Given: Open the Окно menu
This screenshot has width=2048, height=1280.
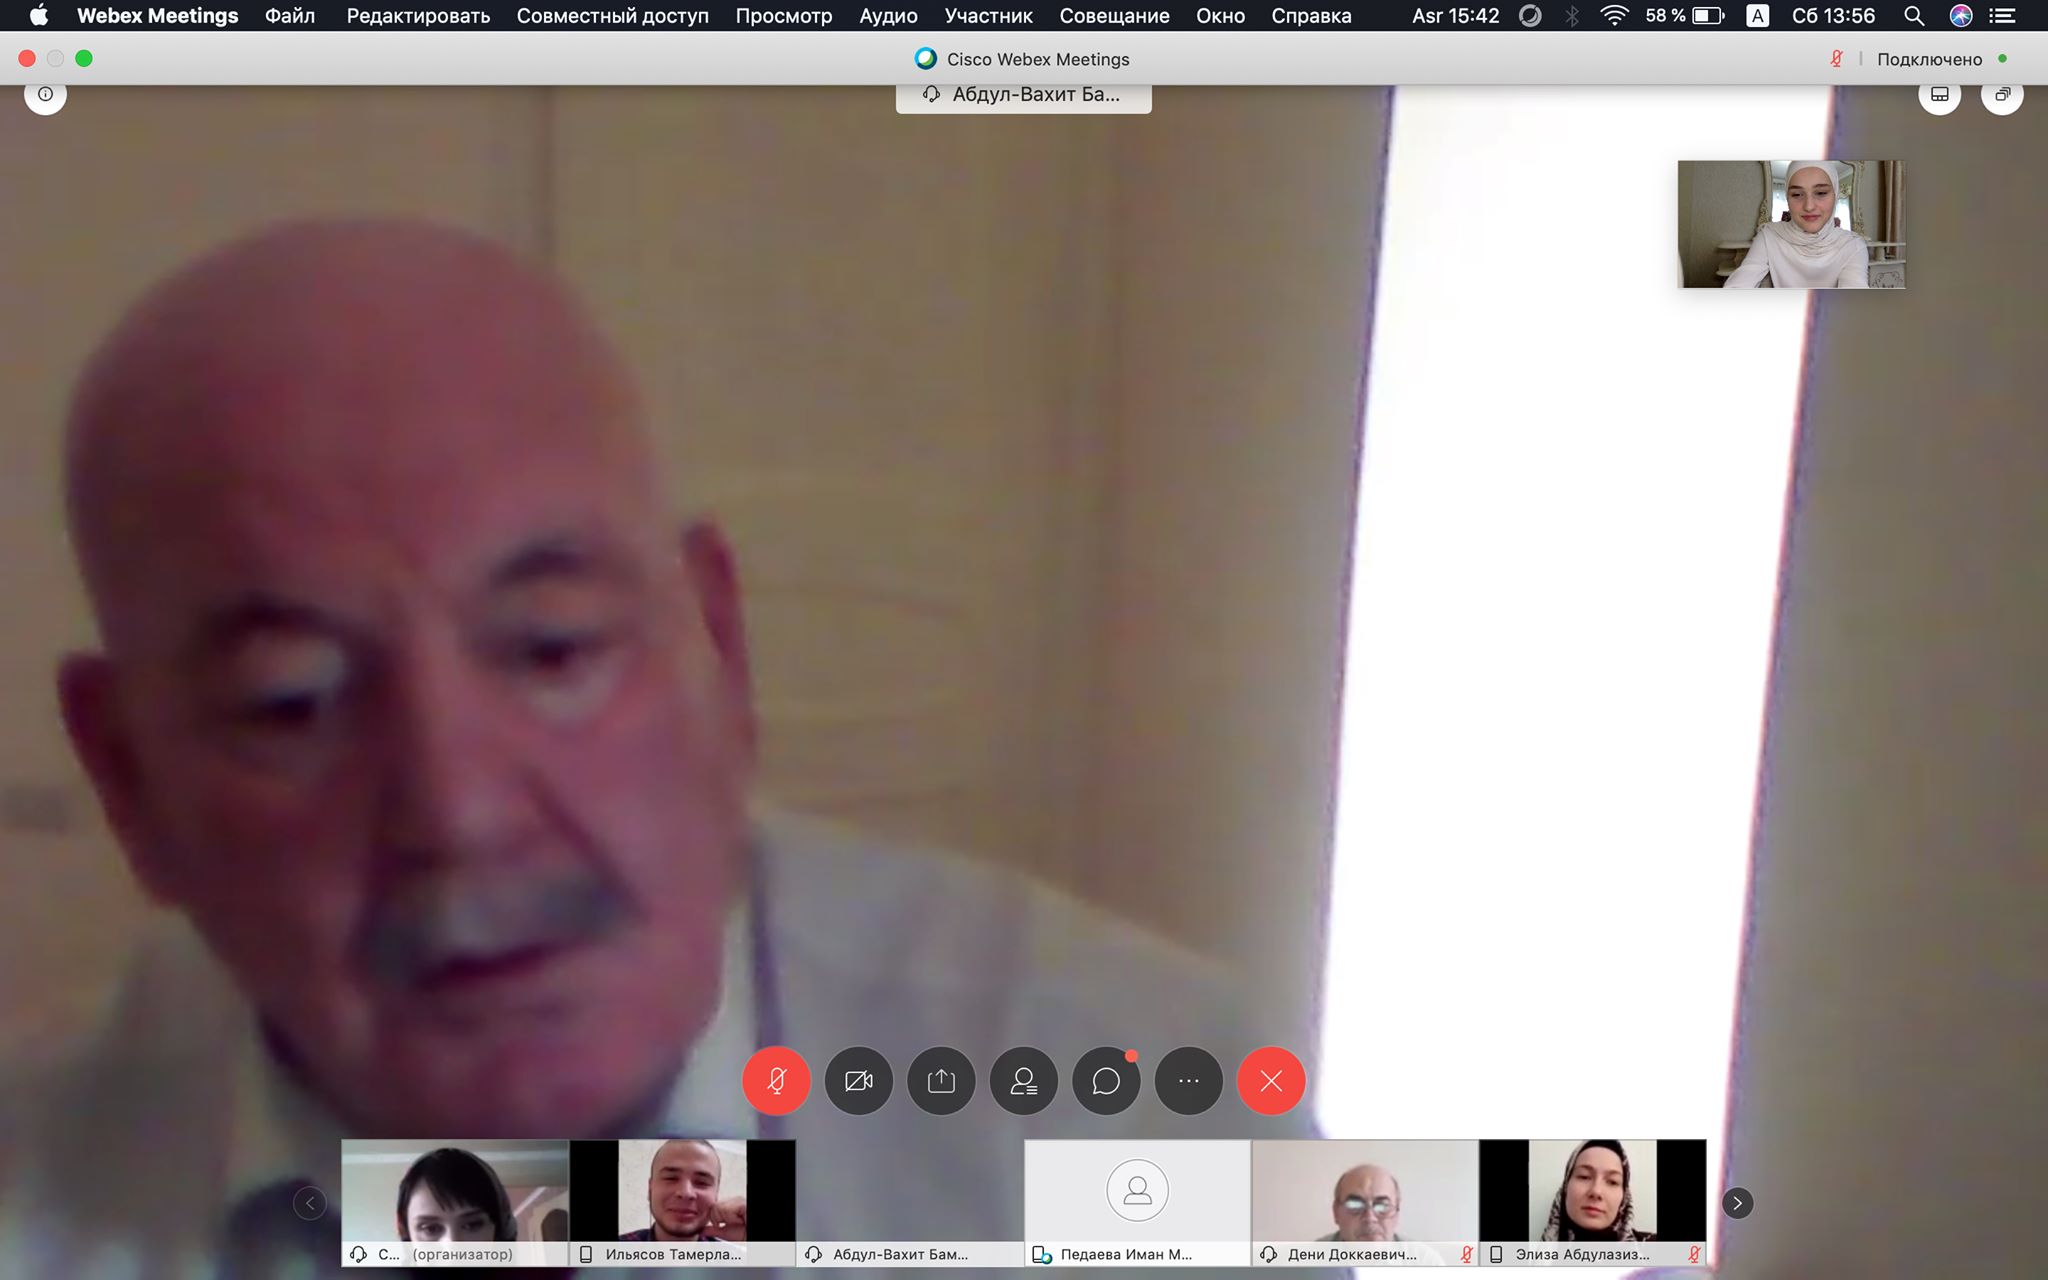Looking at the screenshot, I should coord(1220,16).
